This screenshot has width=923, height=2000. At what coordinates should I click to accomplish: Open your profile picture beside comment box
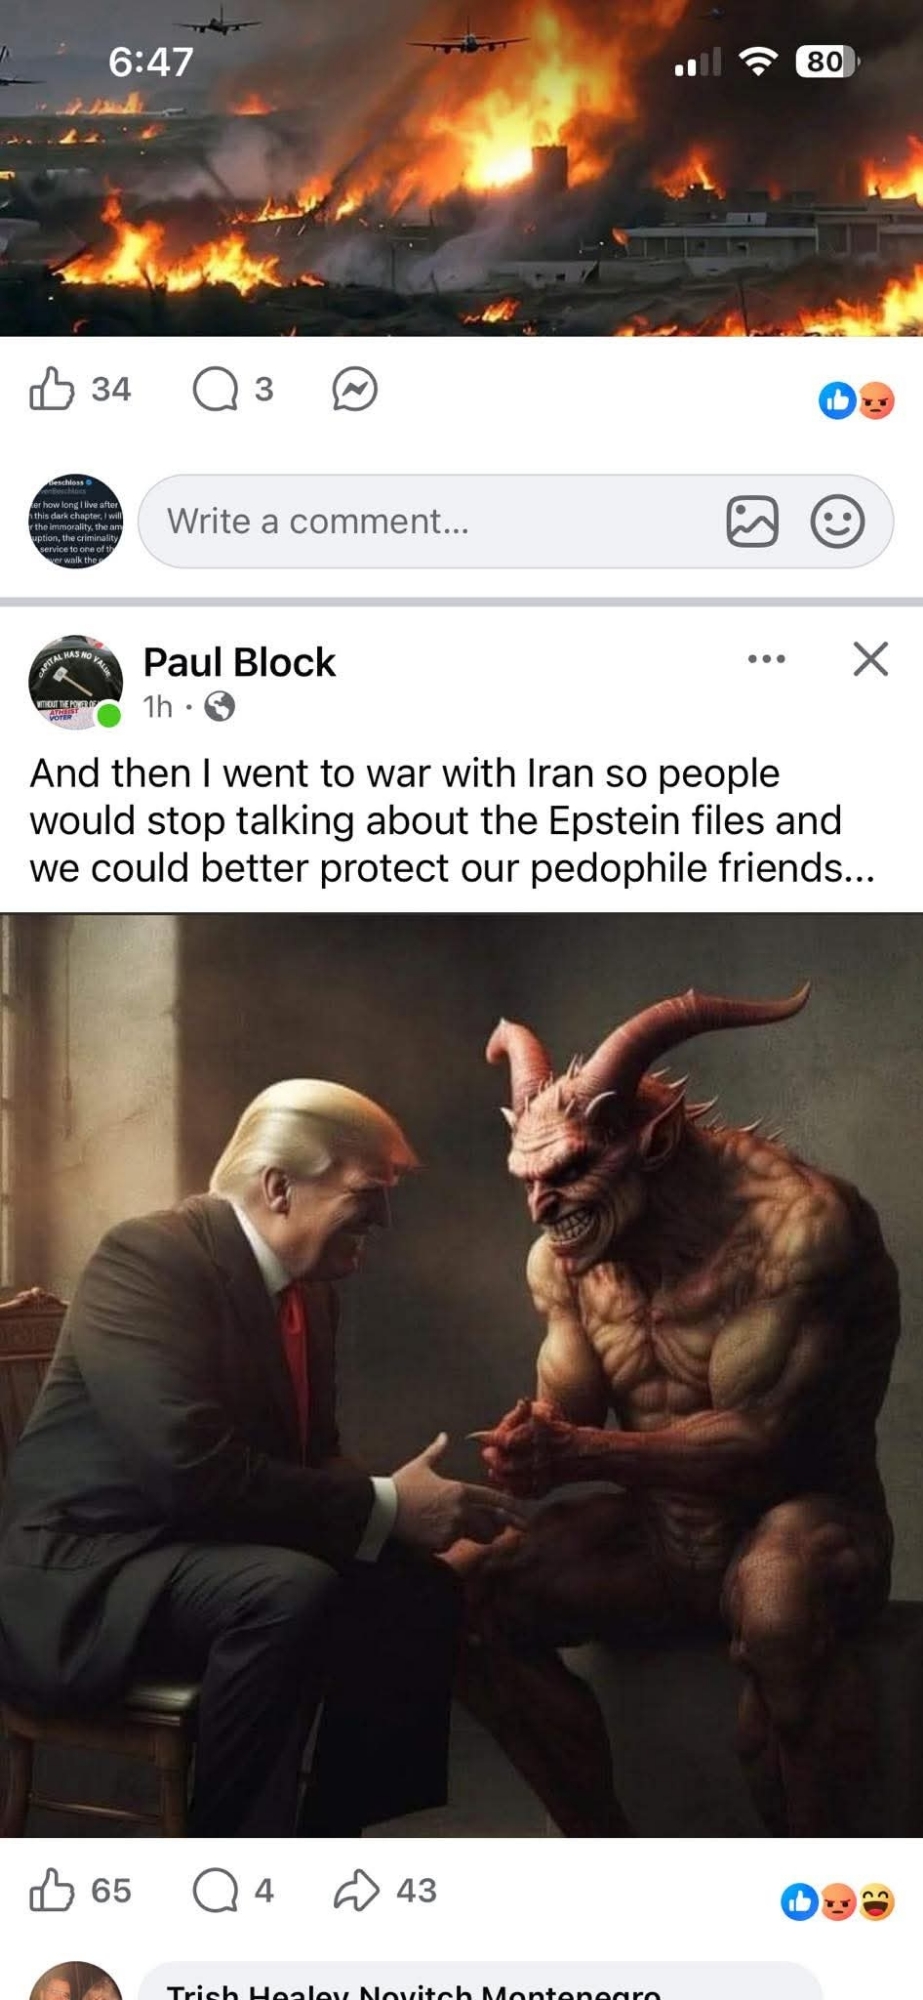coord(76,521)
